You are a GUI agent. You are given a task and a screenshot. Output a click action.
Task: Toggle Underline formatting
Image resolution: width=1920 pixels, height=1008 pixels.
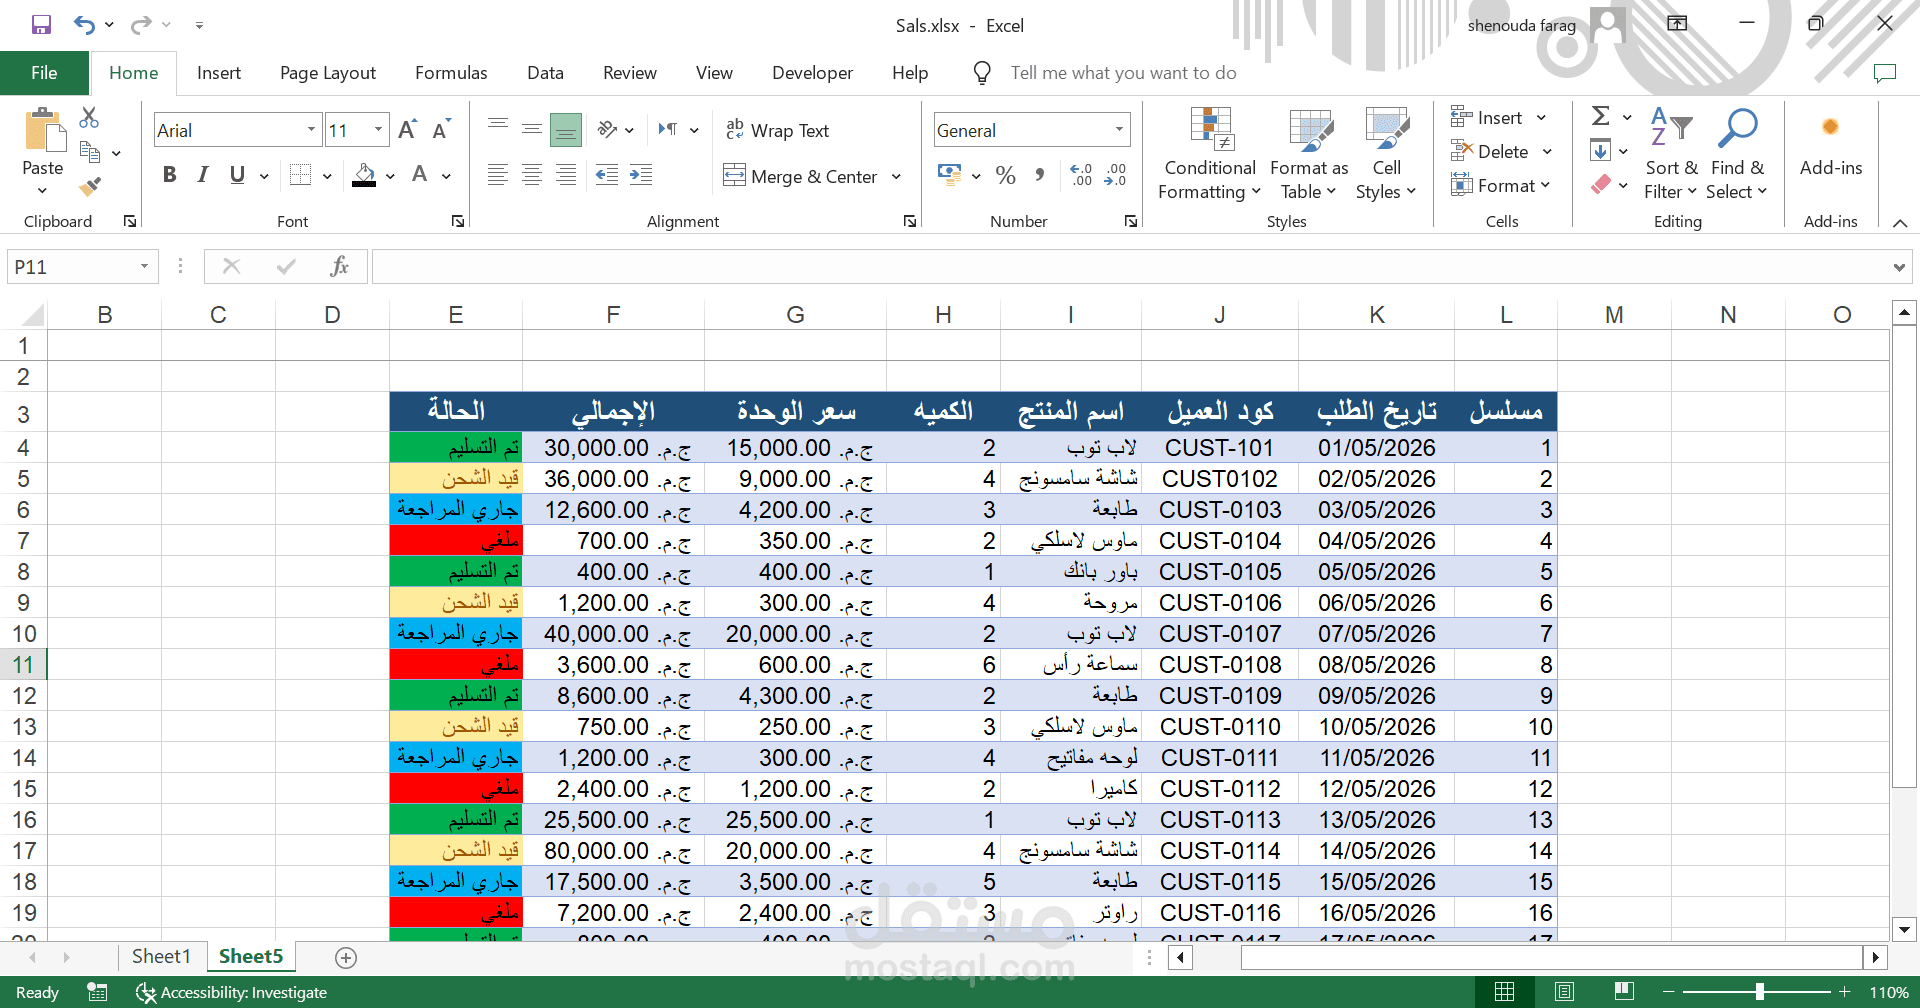(x=237, y=175)
